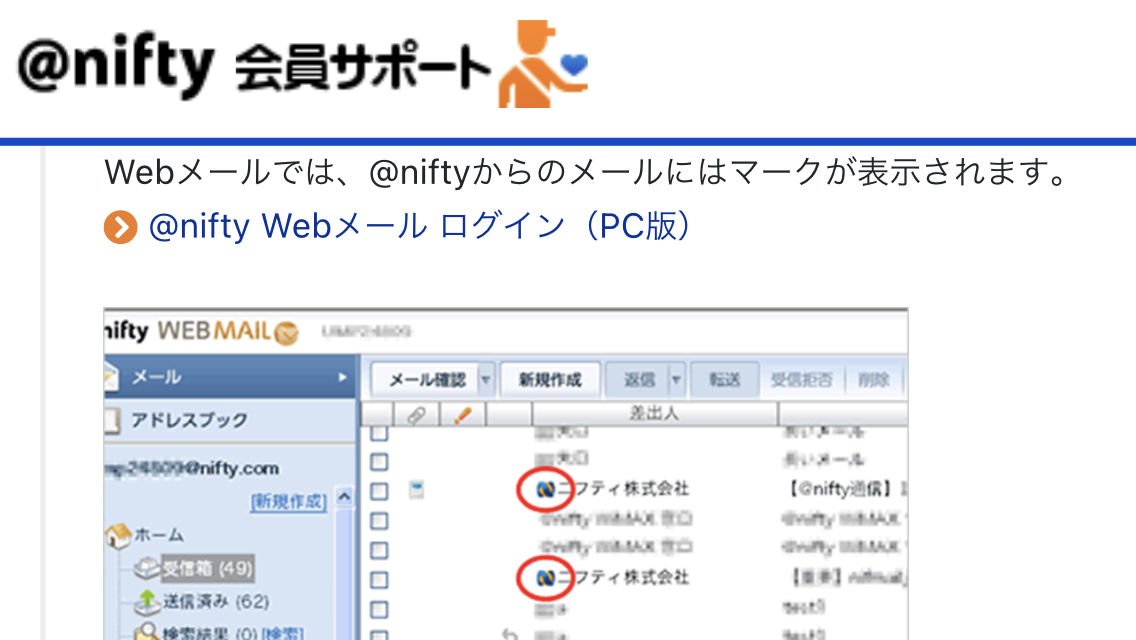Viewport: 1136px width, 640px height.
Task: Tick the checkbox in the 【重要】 ニフティ株式会社 row
Action: [x=379, y=580]
